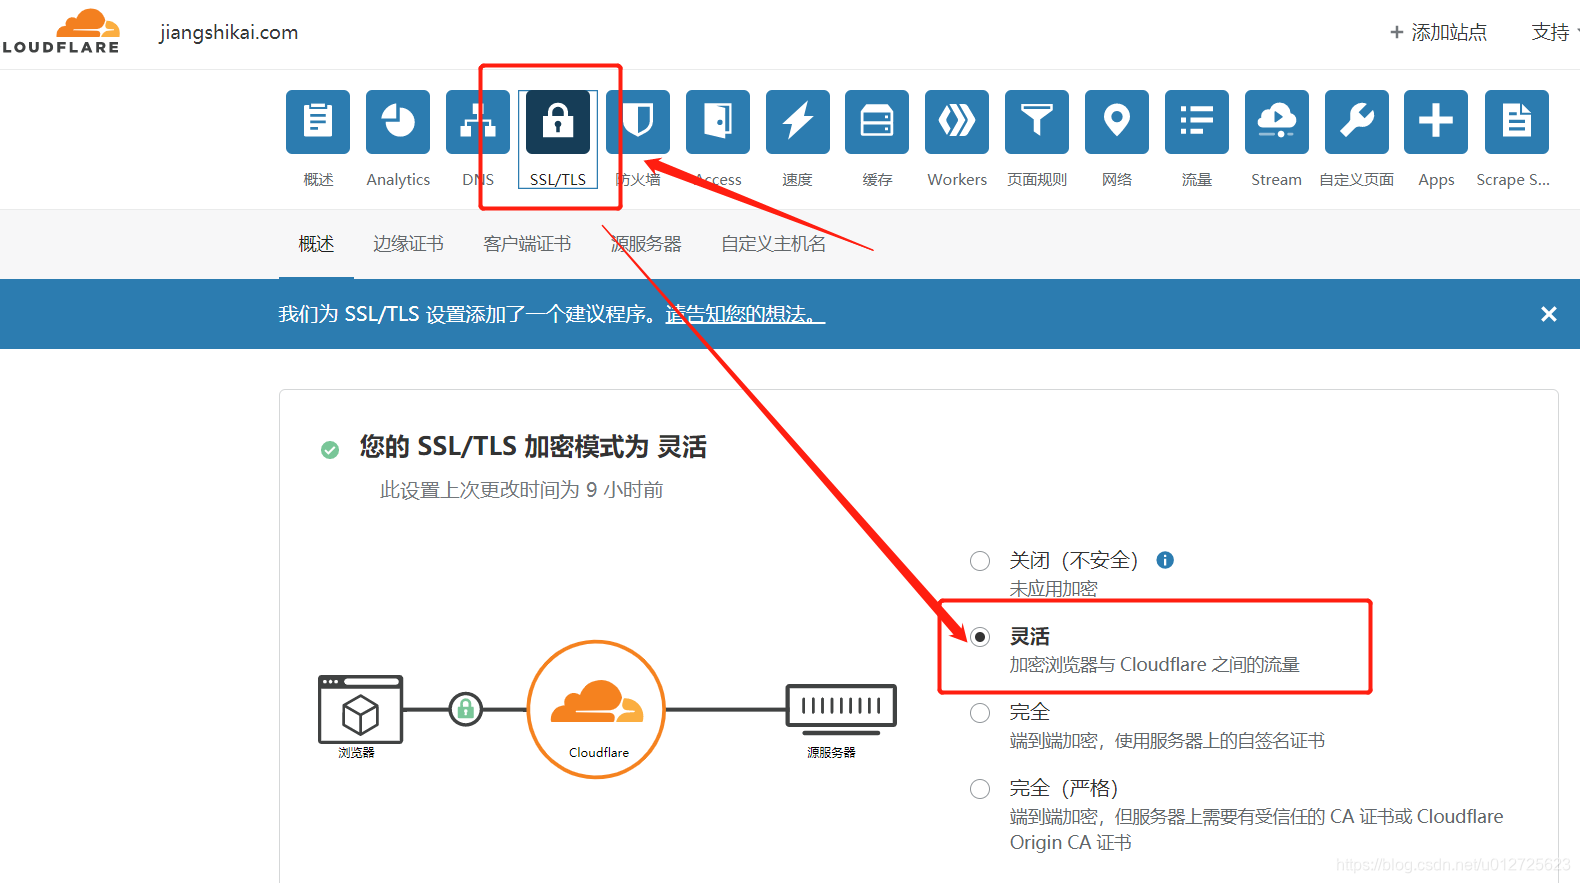Switch to the 概述 sub-tab

[x=316, y=244]
